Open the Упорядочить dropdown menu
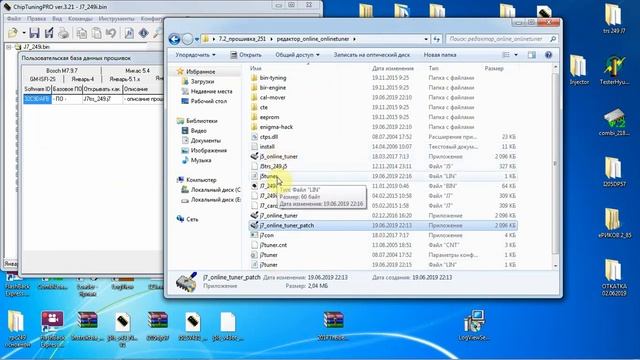The image size is (640, 360). tap(196, 55)
